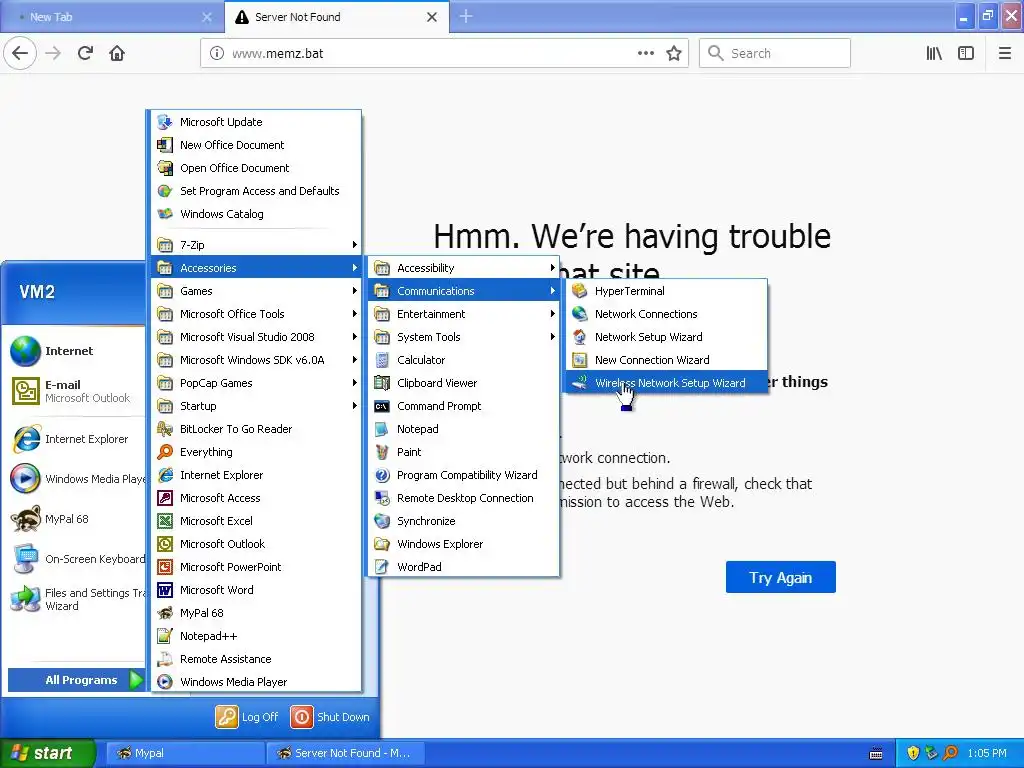The image size is (1024, 768).
Task: Click the New Office Document icon
Action: click(165, 145)
